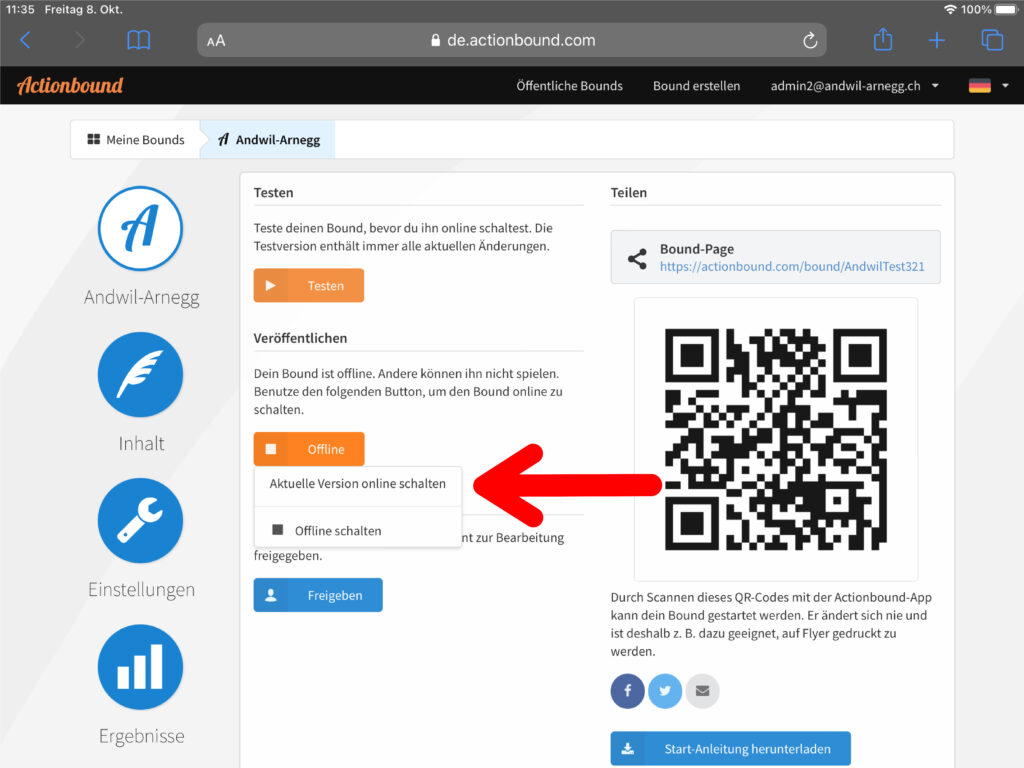Open Öffentliche Bounds in top navigation

(569, 86)
